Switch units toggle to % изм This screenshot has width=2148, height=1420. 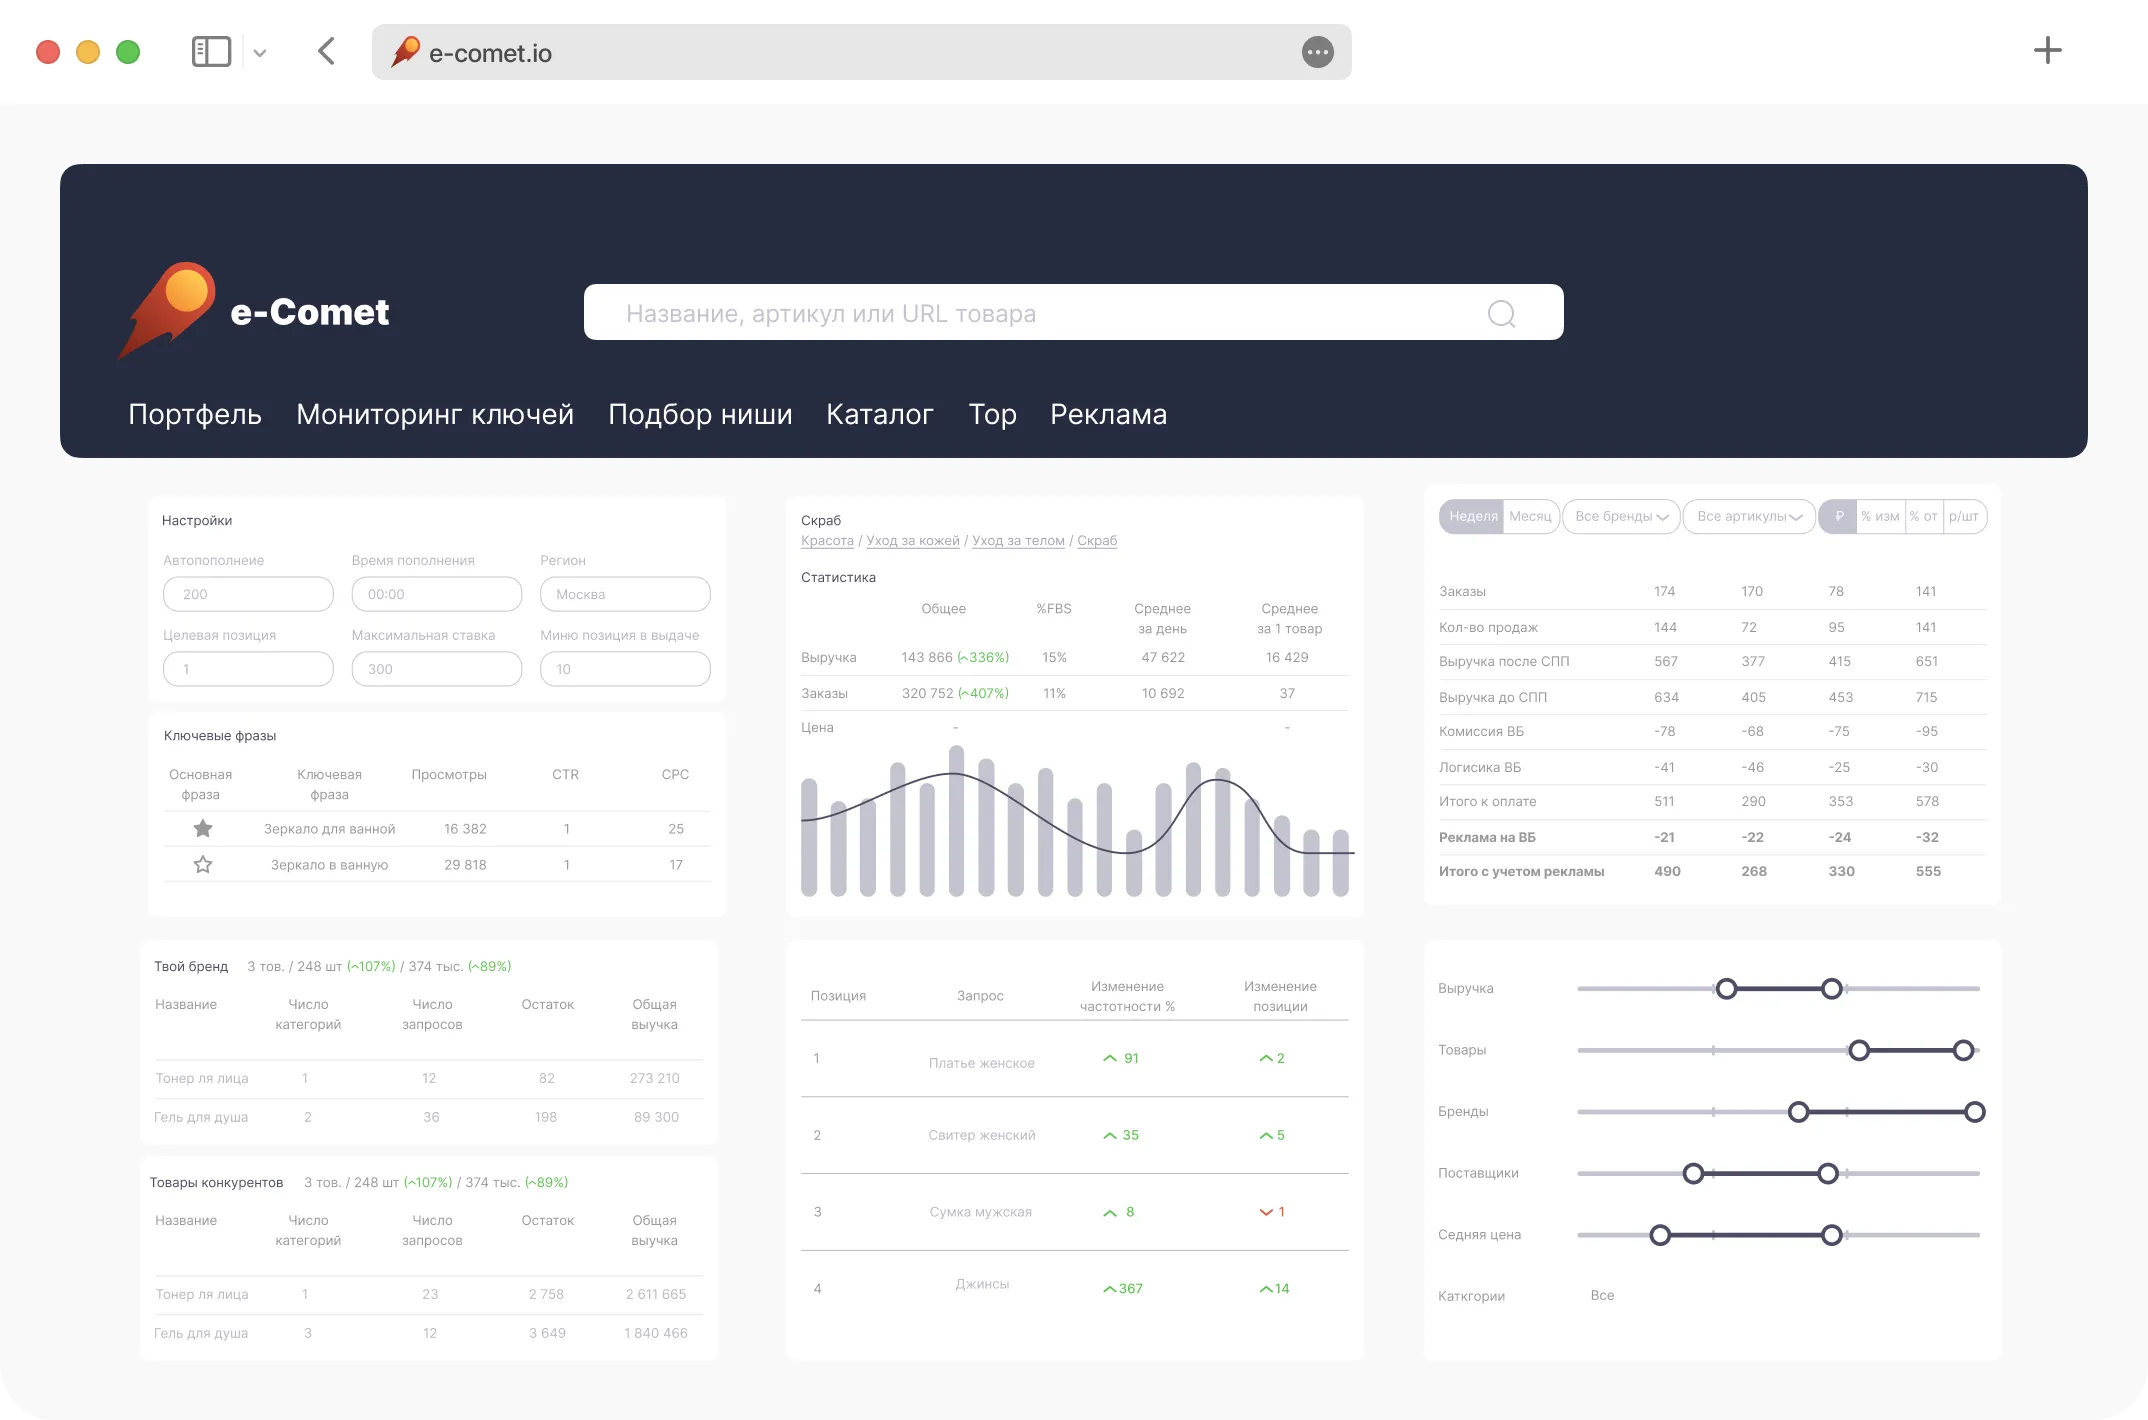point(1879,516)
